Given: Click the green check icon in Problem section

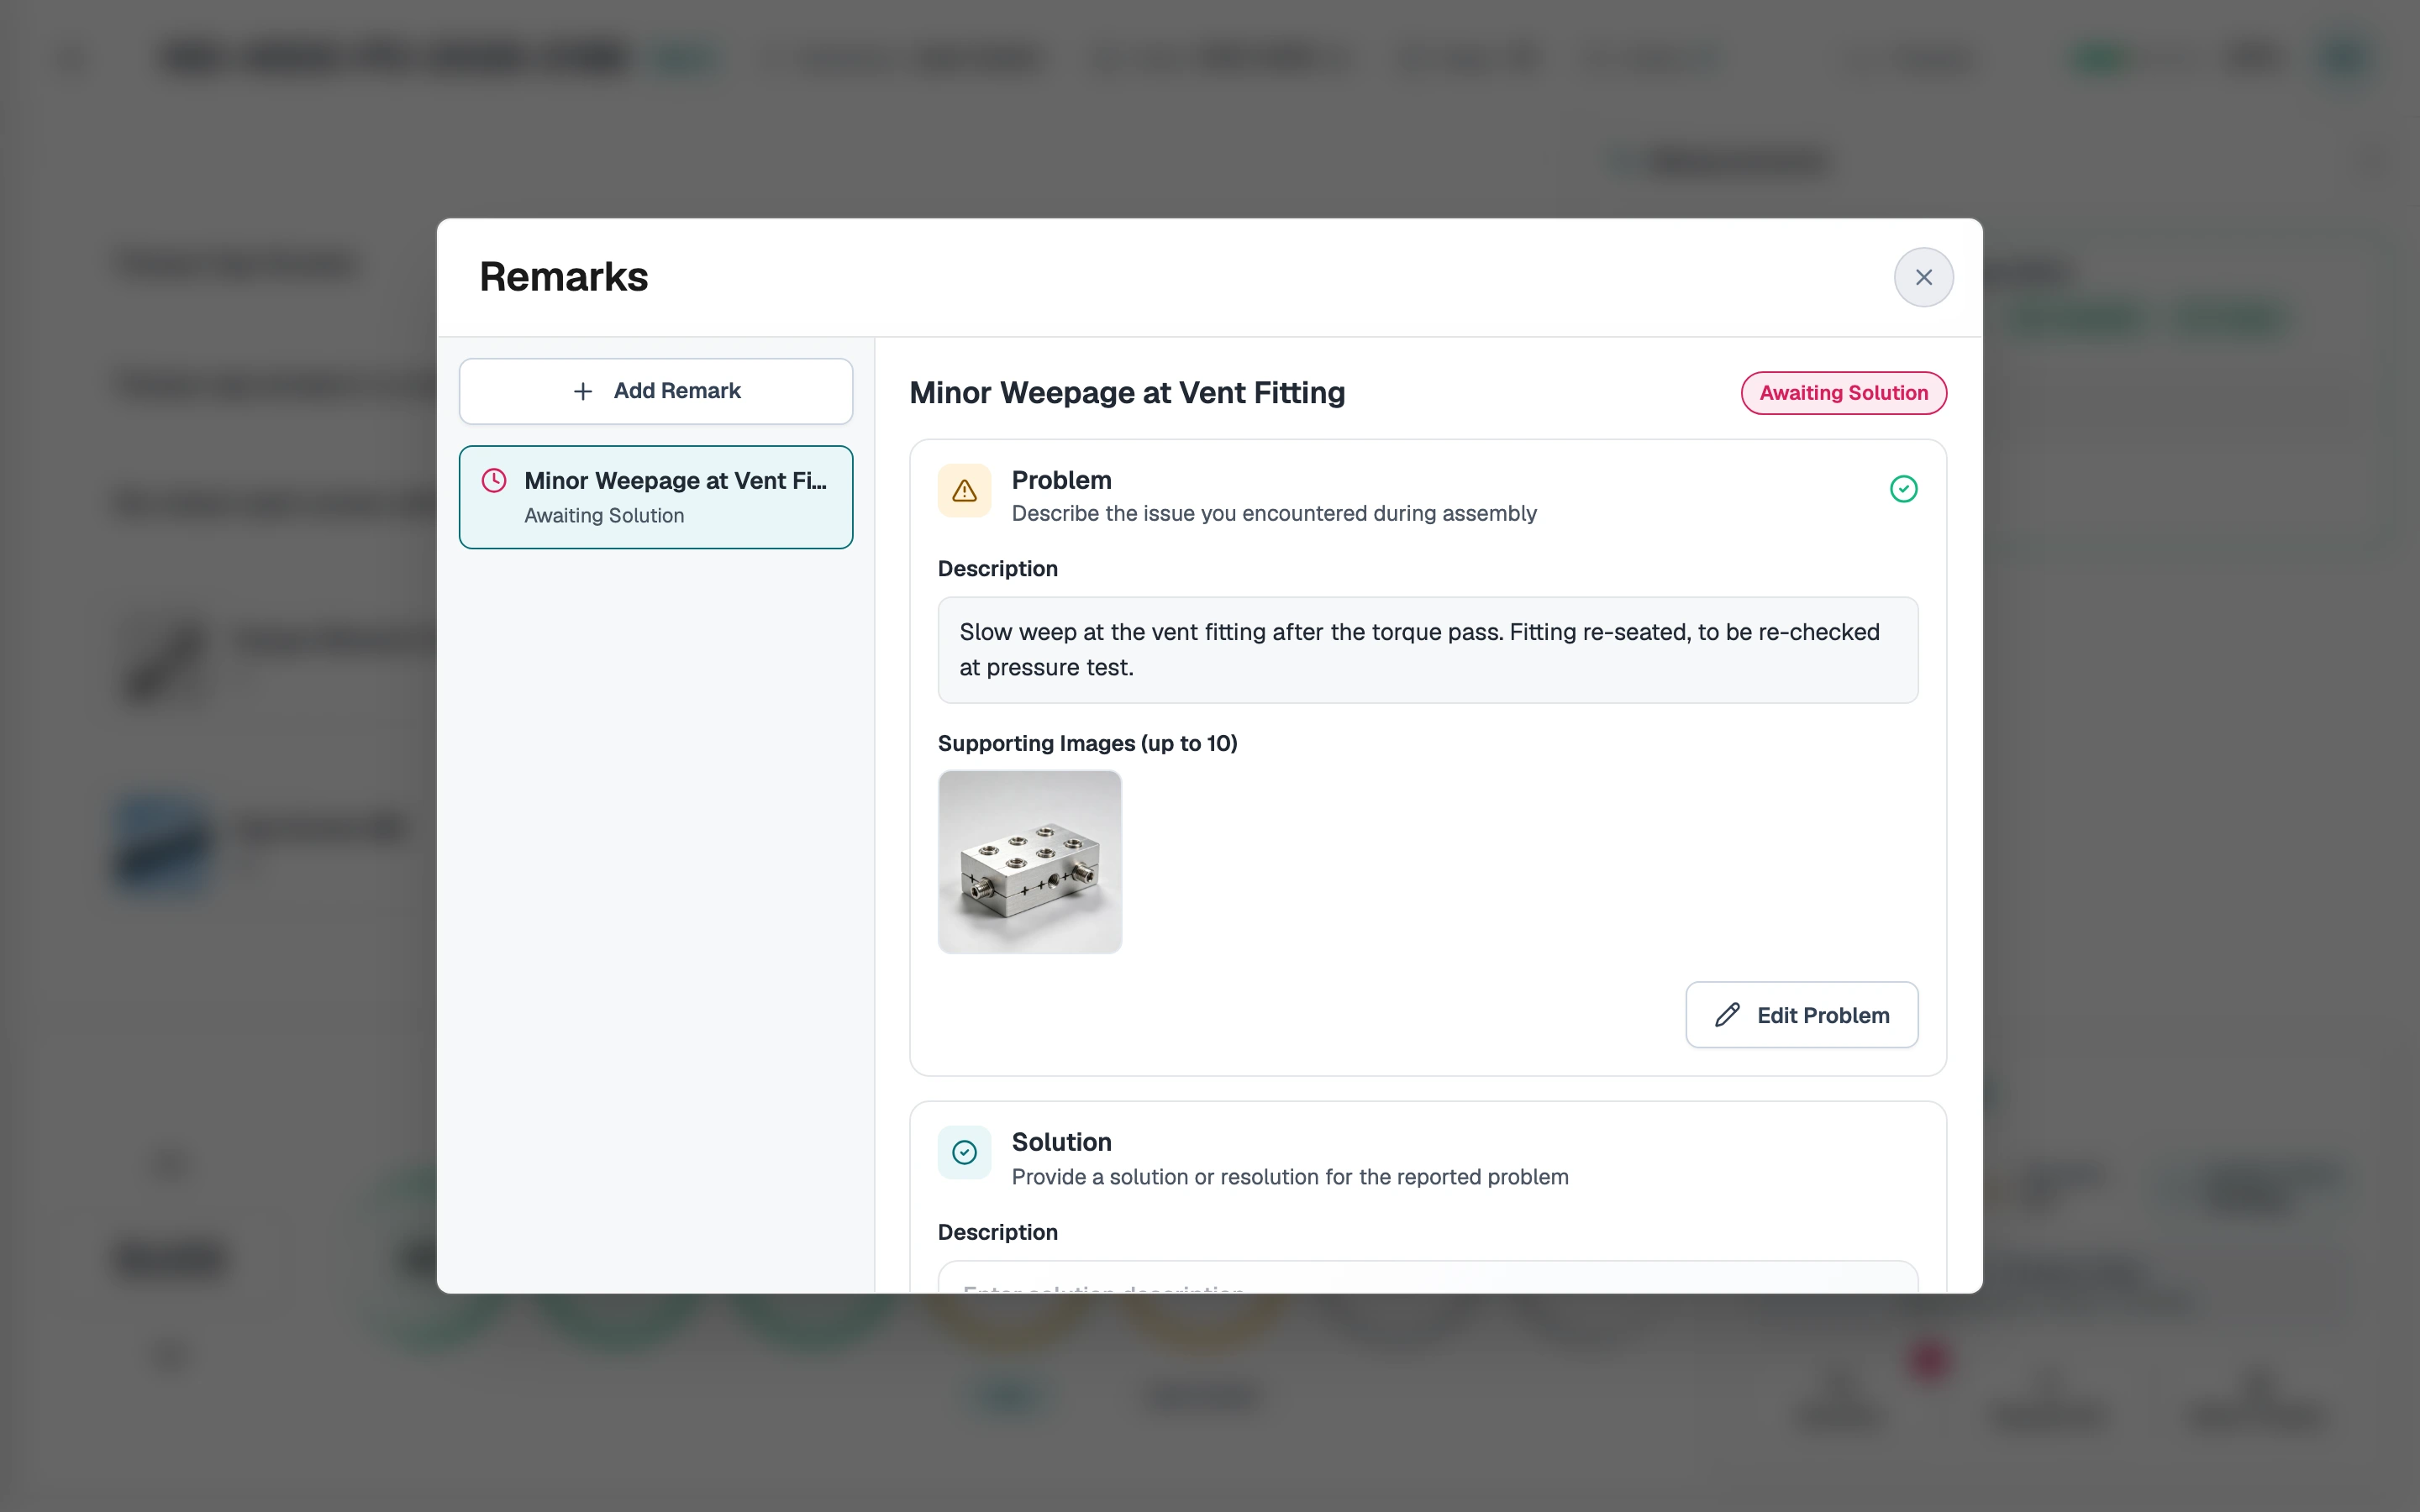Looking at the screenshot, I should [1903, 489].
